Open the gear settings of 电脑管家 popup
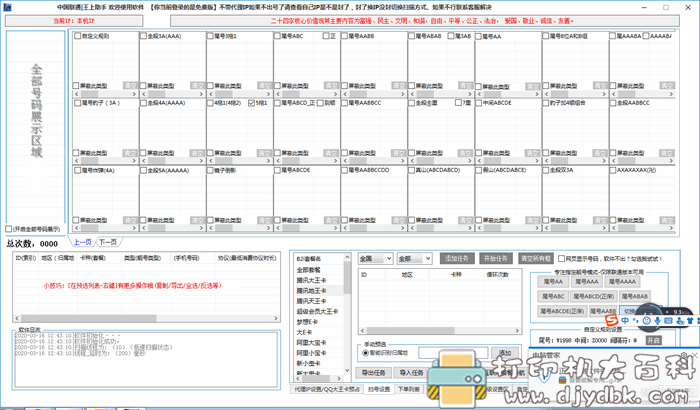This screenshot has height=410, width=700. pos(684,355)
